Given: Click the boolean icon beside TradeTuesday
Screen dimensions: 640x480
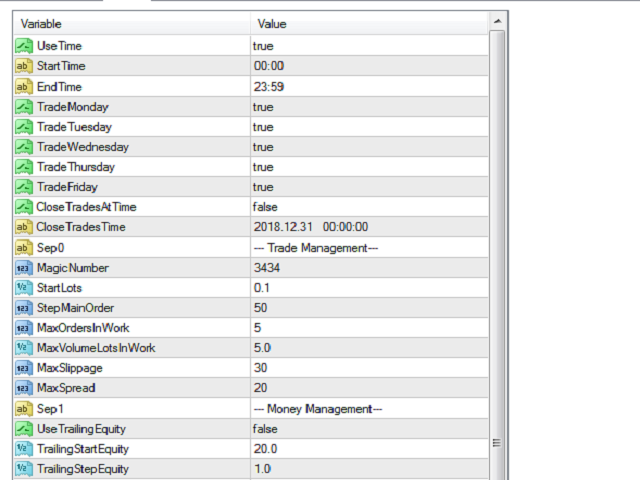Looking at the screenshot, I should click(x=24, y=127).
